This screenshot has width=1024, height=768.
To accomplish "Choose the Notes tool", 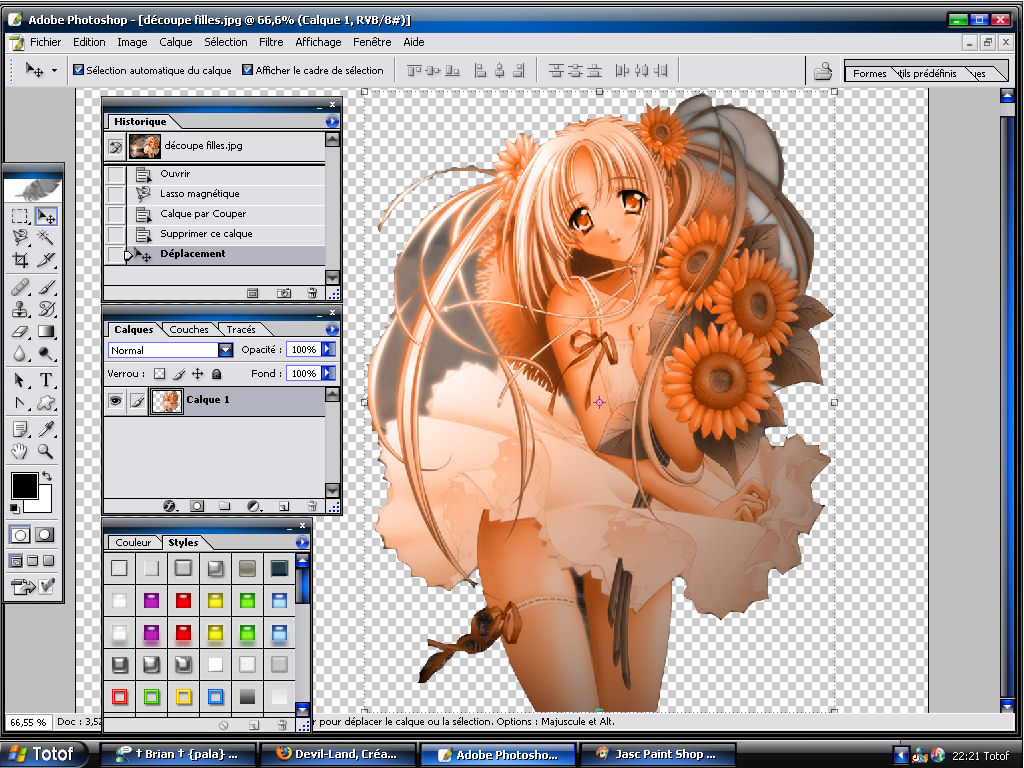I will point(20,429).
